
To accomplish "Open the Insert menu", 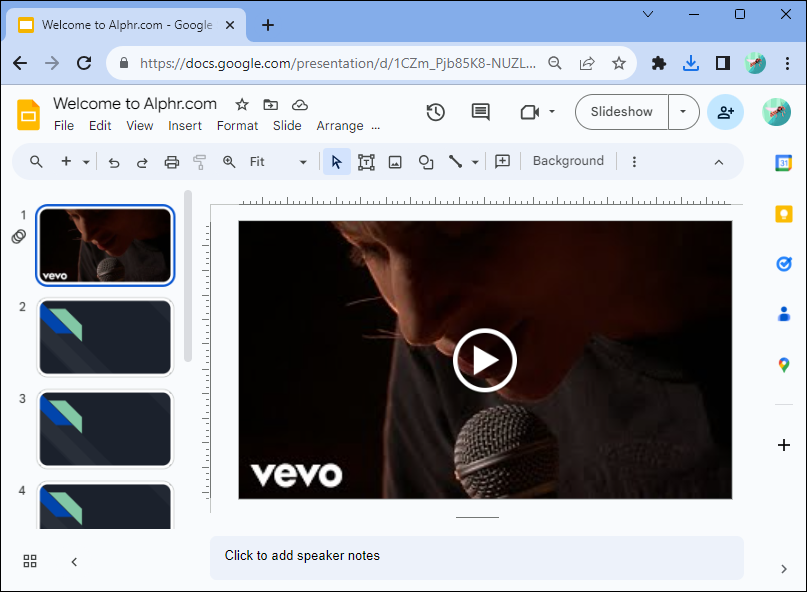I will click(x=185, y=126).
